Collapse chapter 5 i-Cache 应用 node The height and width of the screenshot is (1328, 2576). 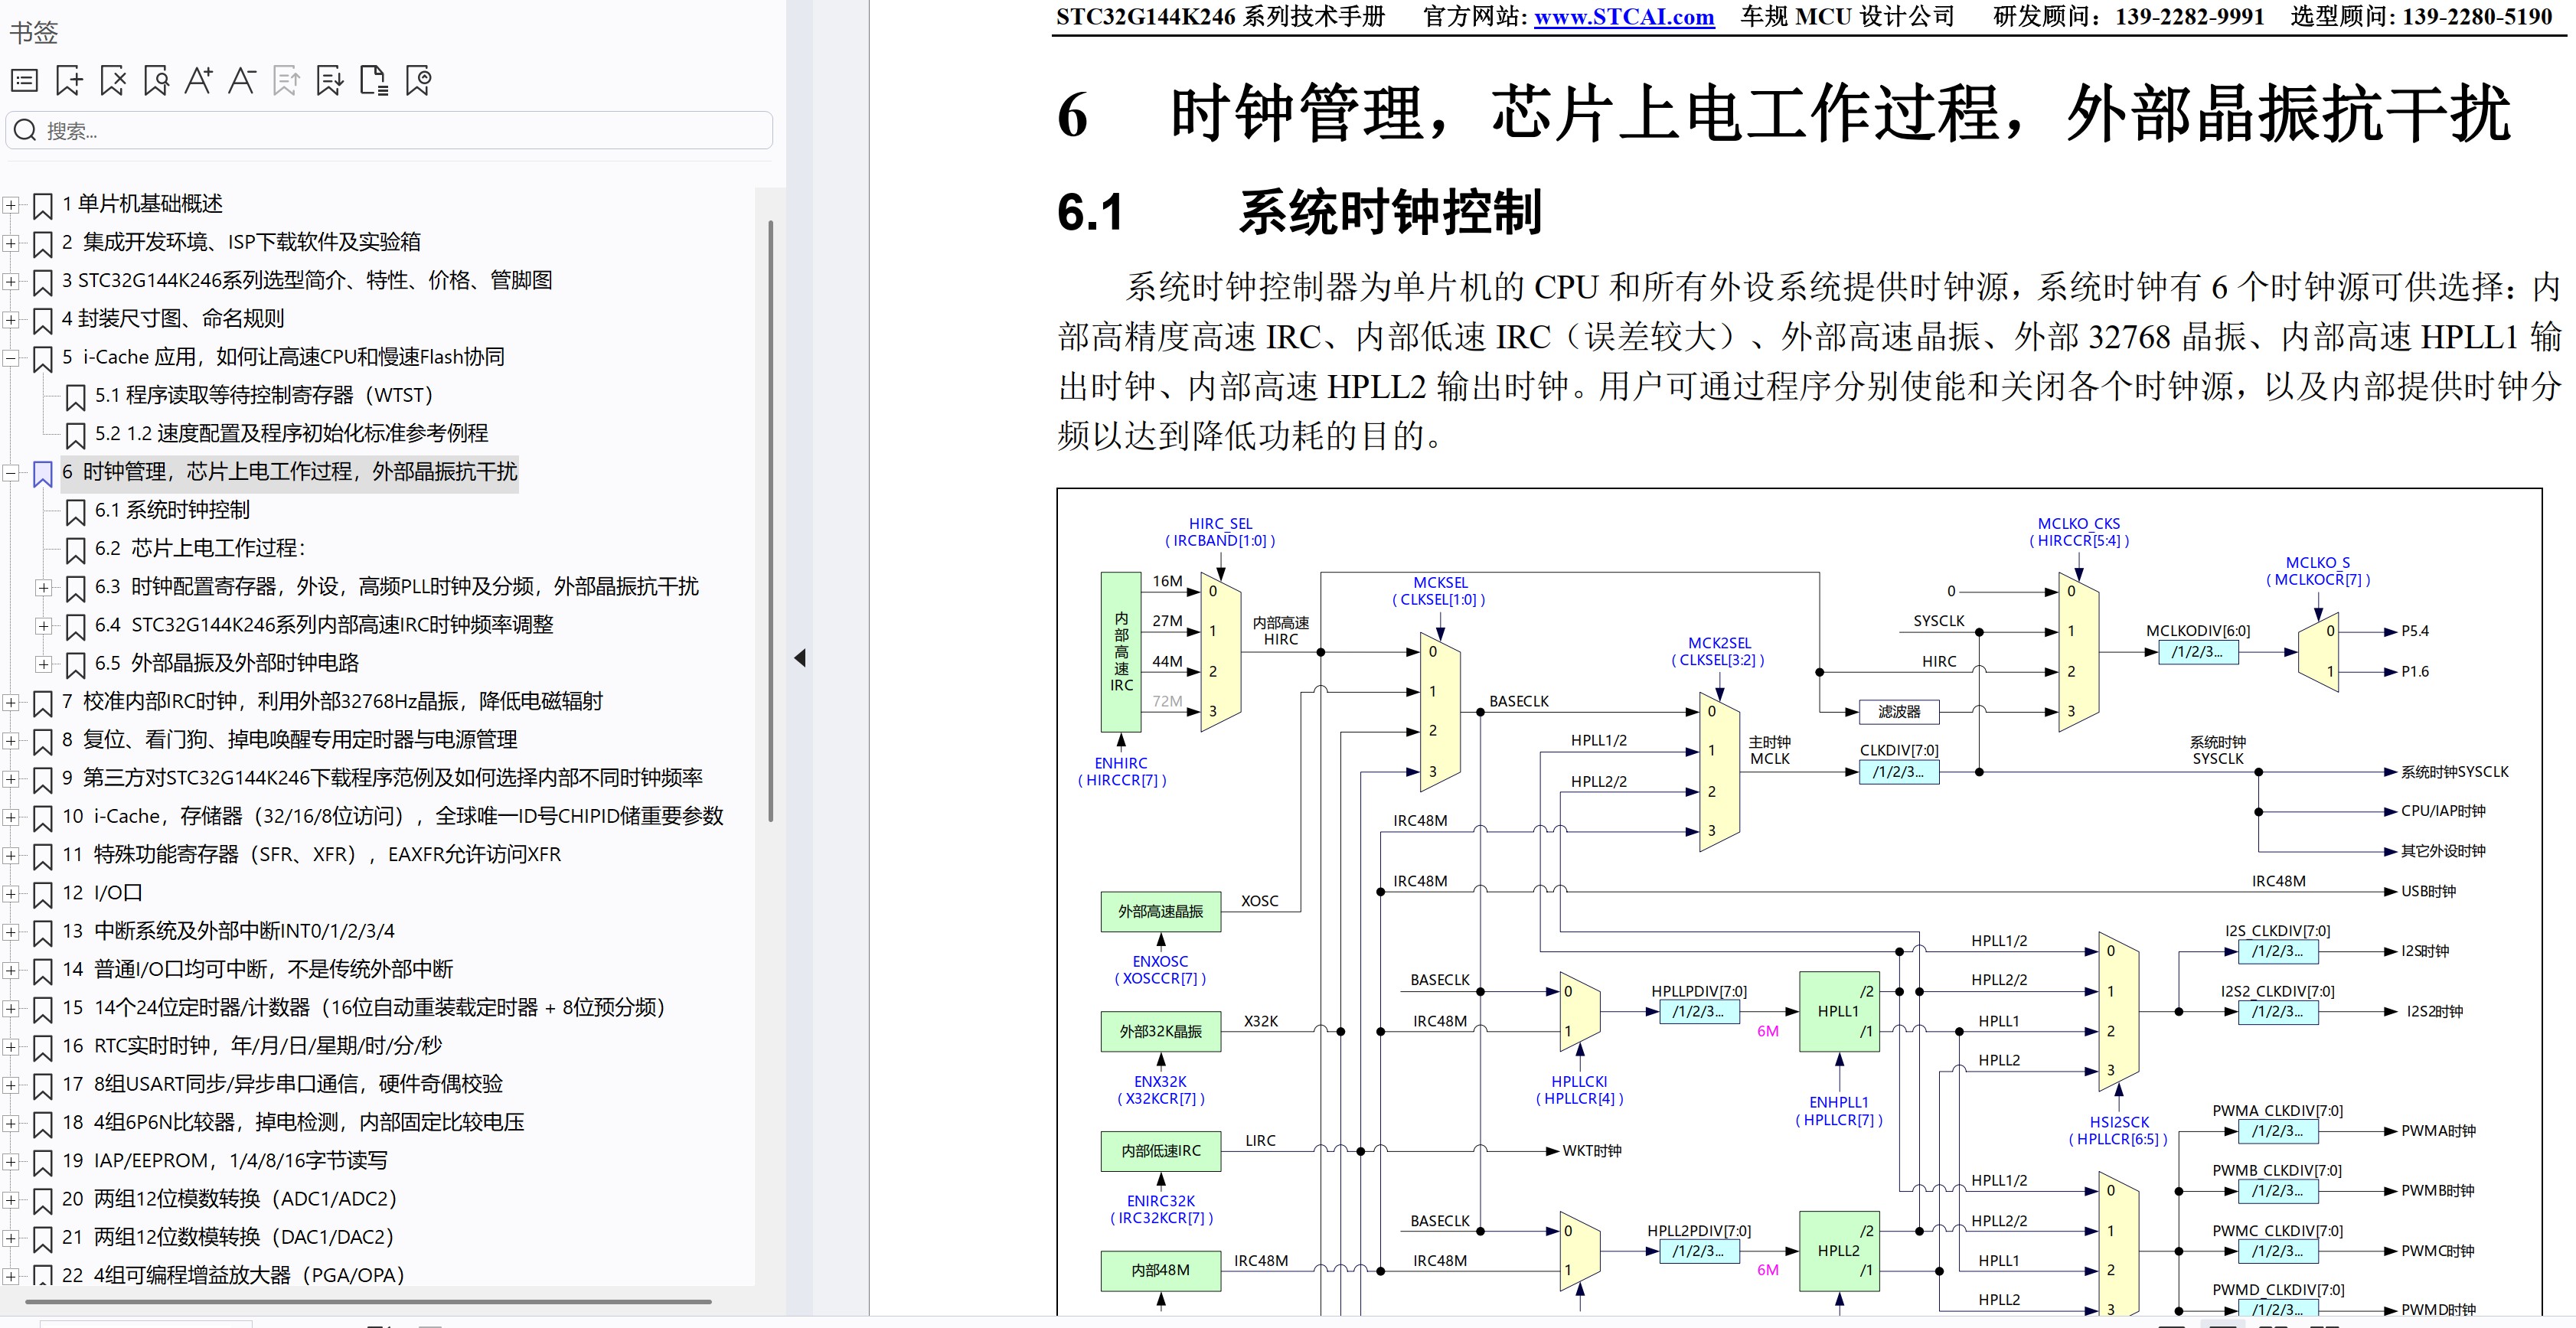(11, 357)
